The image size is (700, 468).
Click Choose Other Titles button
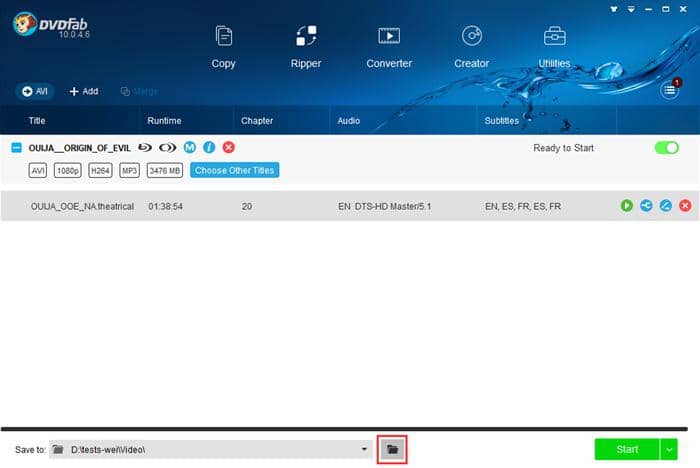point(234,170)
